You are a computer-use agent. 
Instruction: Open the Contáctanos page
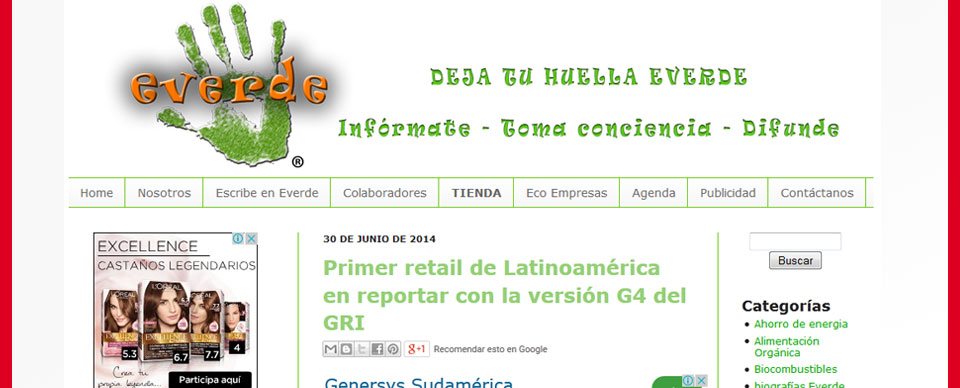click(x=817, y=193)
